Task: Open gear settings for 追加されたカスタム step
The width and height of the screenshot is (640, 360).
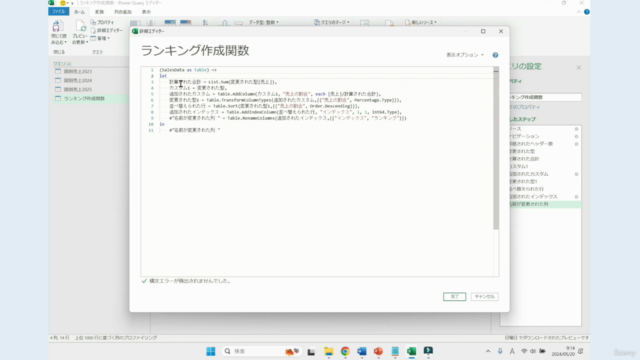Action: coord(576,174)
